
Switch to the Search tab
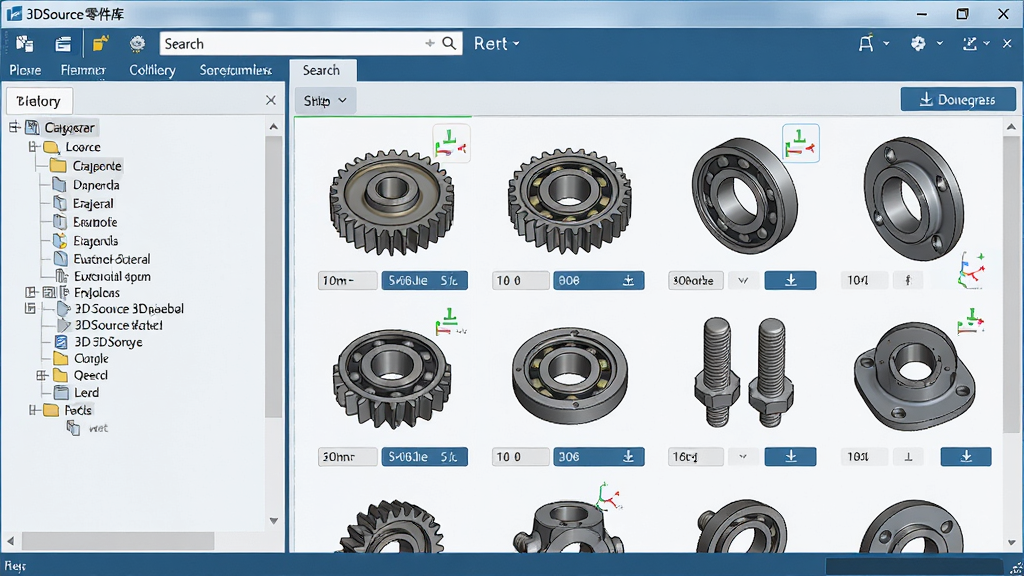(x=321, y=70)
